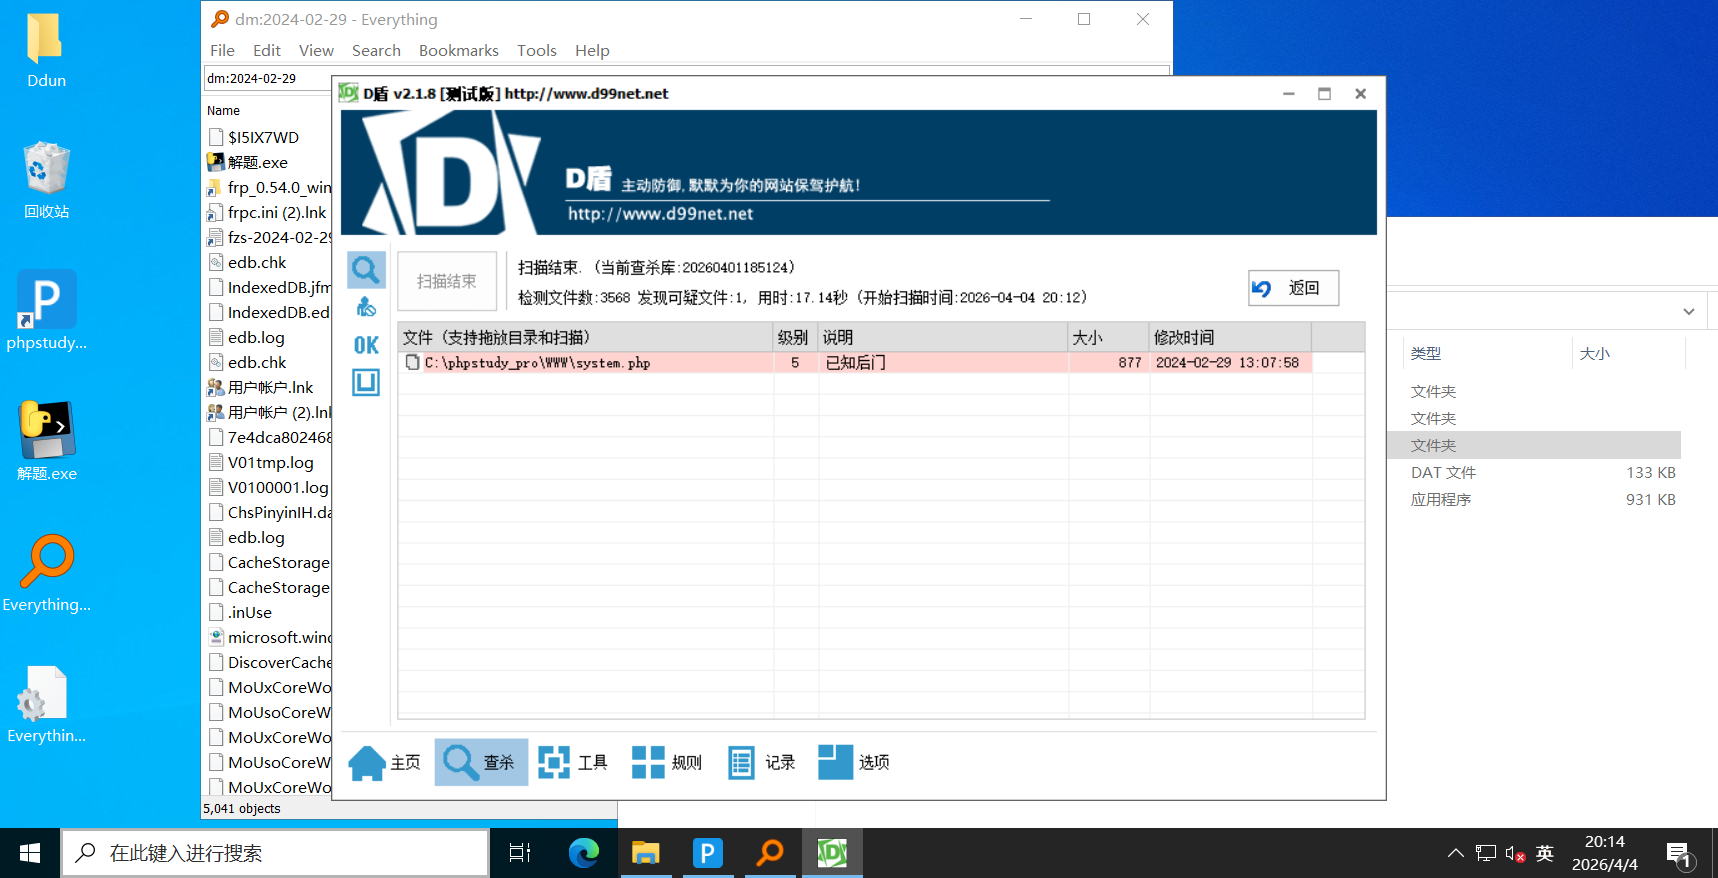This screenshot has height=878, width=1718.
Task: Sort by the 文件 column header
Action: click(x=586, y=337)
